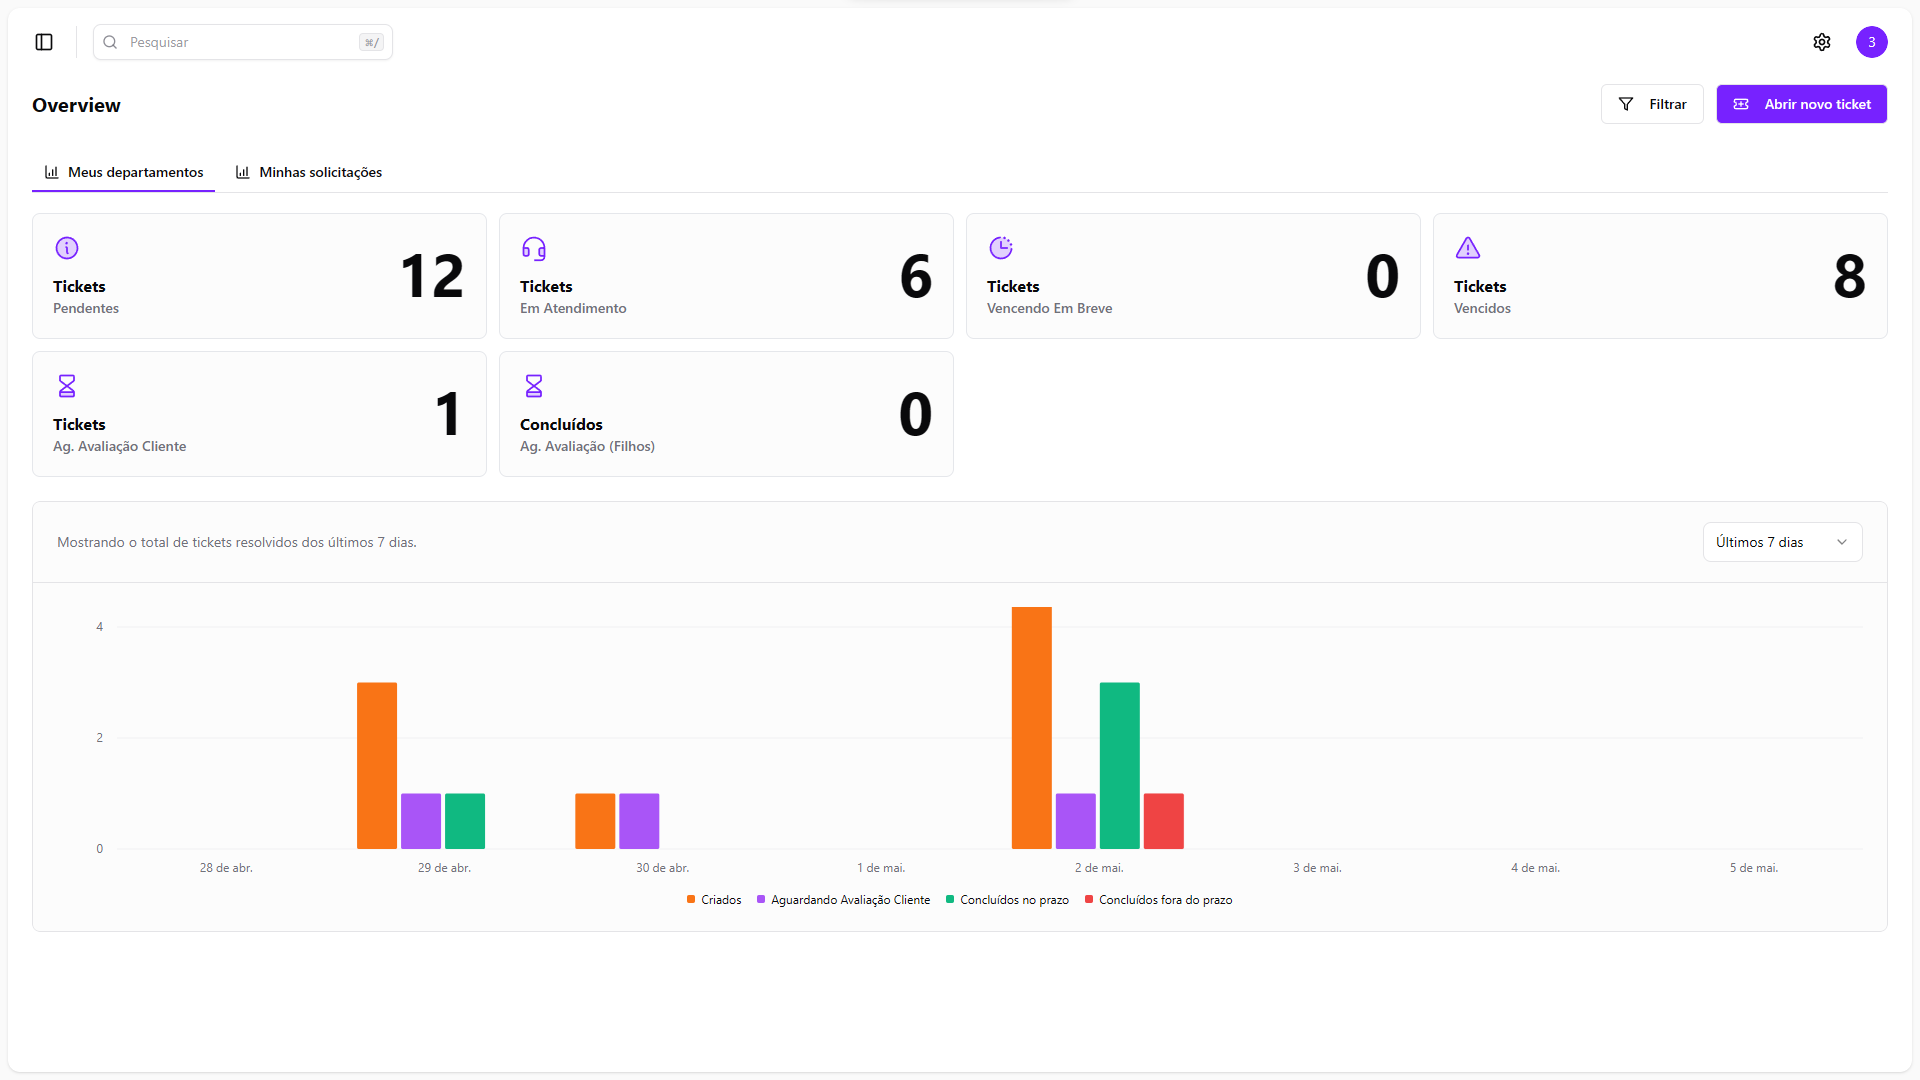Click the info icon on Tickets Pendentes card

[67, 248]
